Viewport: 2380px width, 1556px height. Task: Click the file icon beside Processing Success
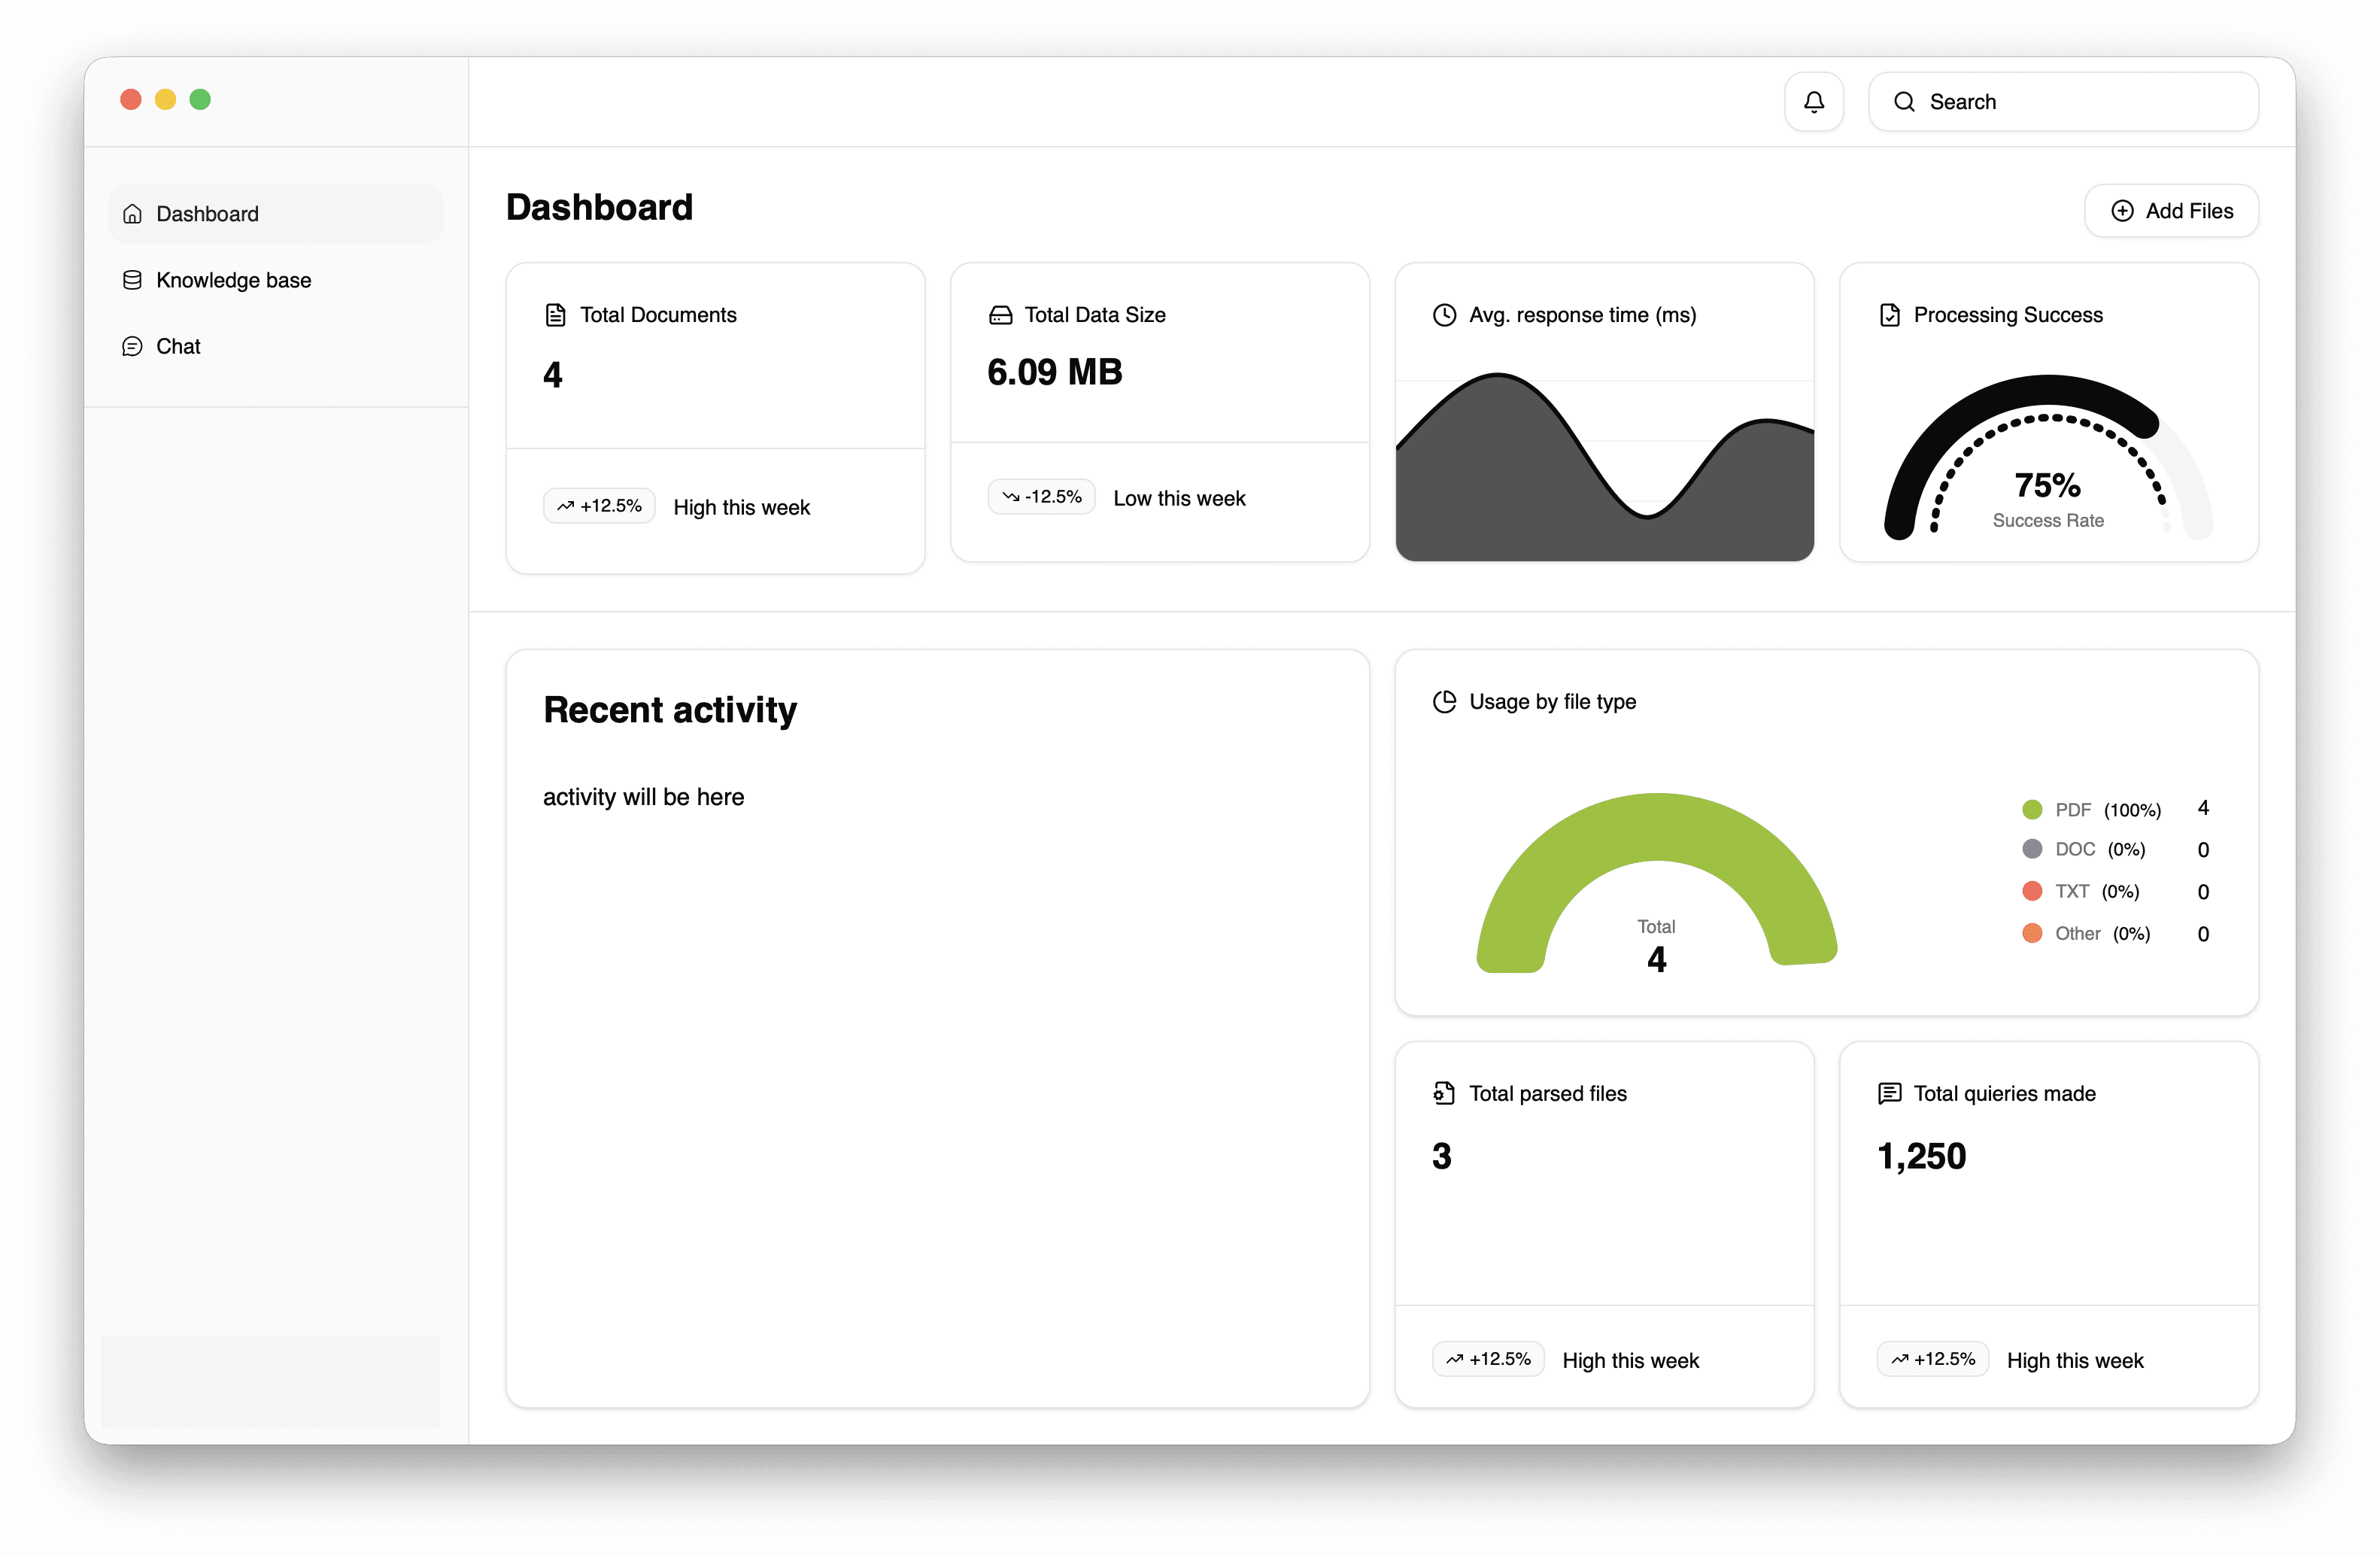pyautogui.click(x=1889, y=314)
